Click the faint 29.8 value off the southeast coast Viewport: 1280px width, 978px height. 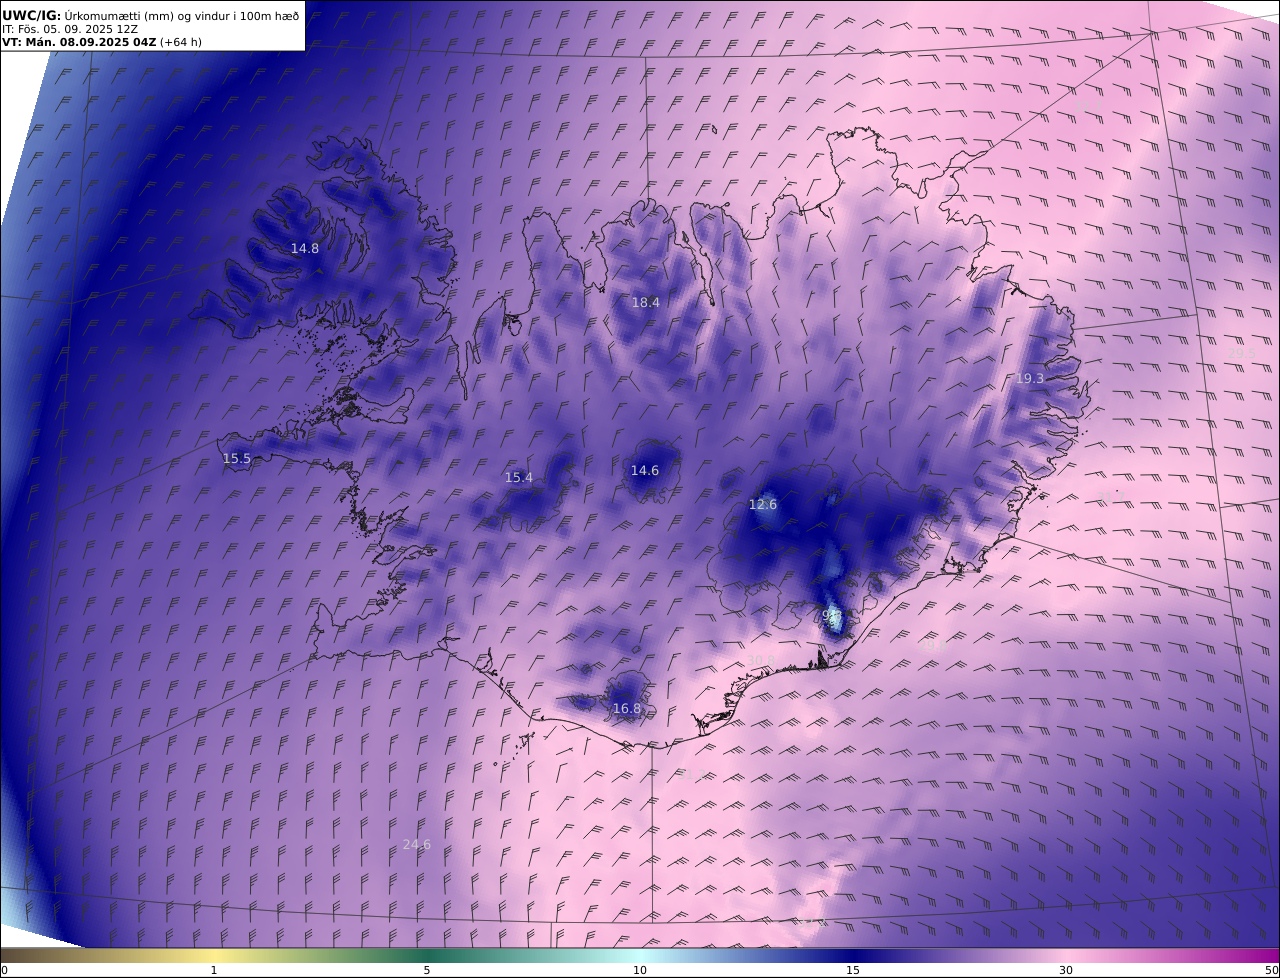click(933, 646)
